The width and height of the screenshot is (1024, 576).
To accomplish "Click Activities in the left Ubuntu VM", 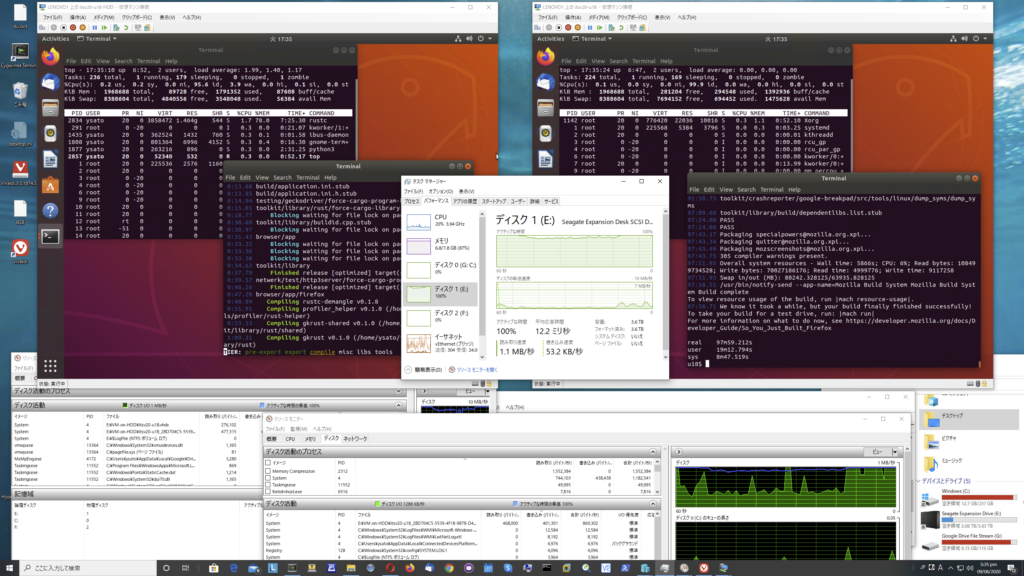I will coord(56,38).
